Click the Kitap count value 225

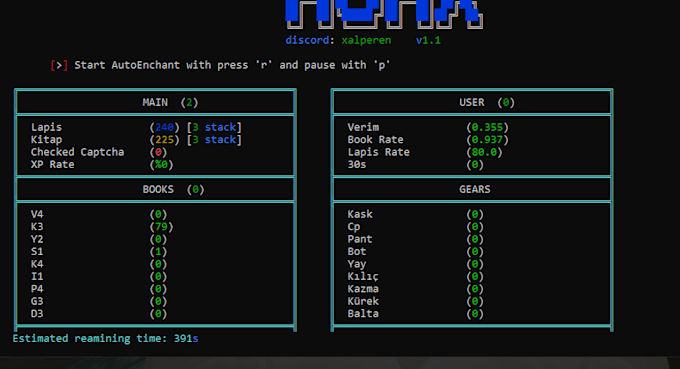tap(164, 140)
